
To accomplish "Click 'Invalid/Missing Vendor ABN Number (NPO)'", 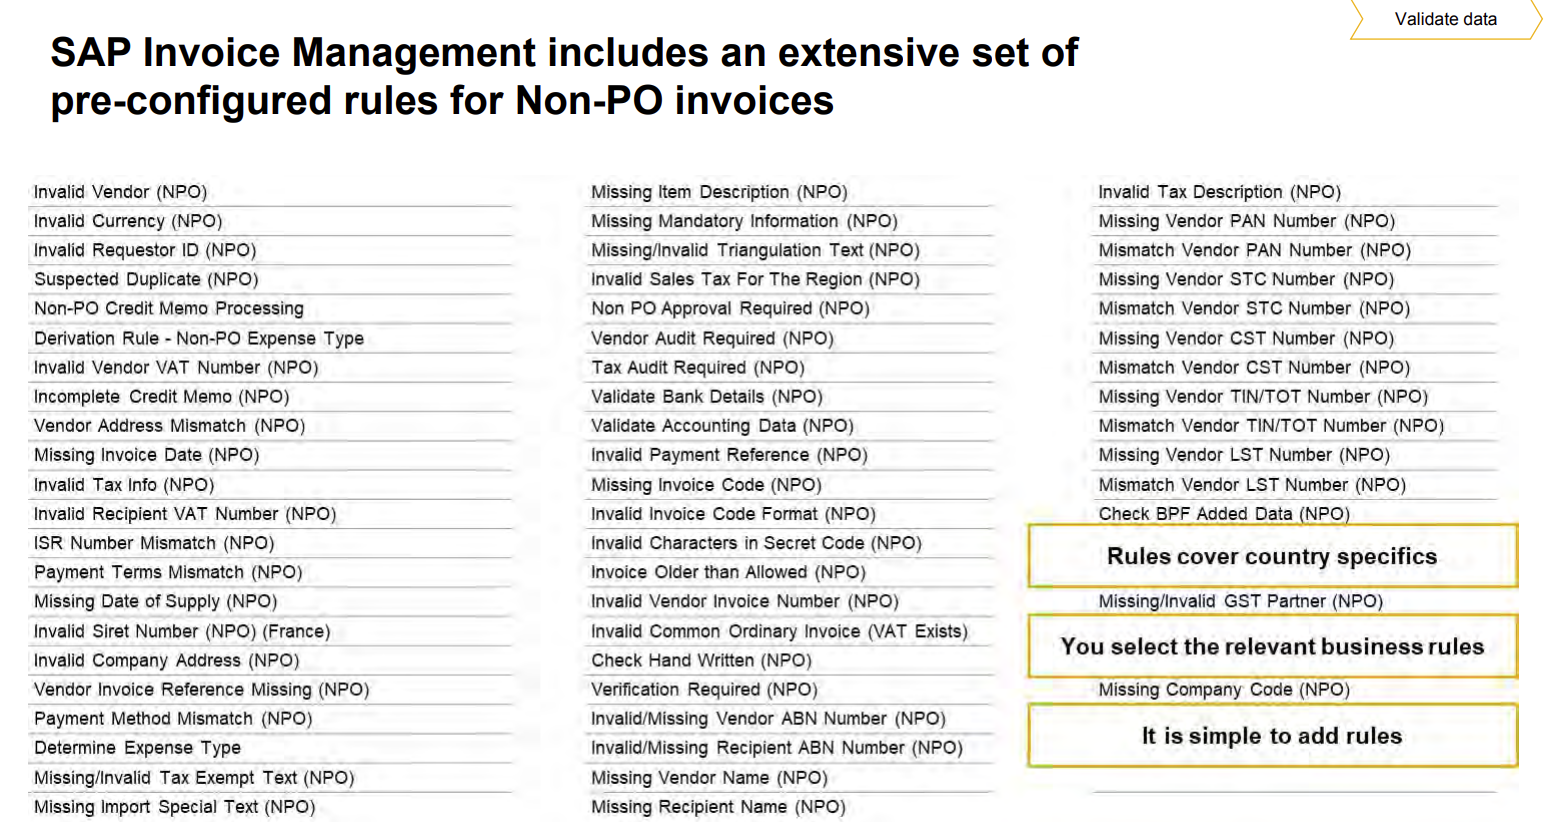I will [x=768, y=718].
